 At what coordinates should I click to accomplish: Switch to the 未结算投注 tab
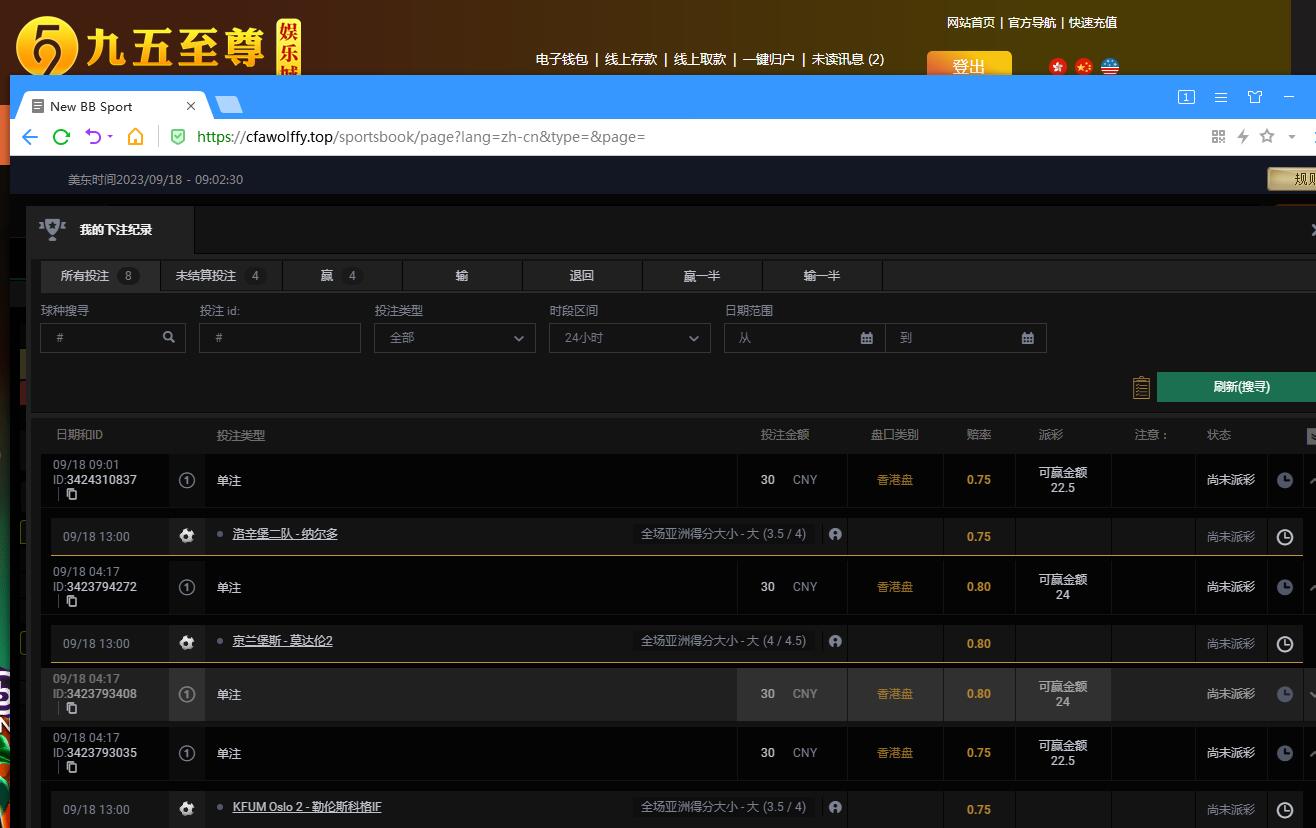click(x=220, y=276)
